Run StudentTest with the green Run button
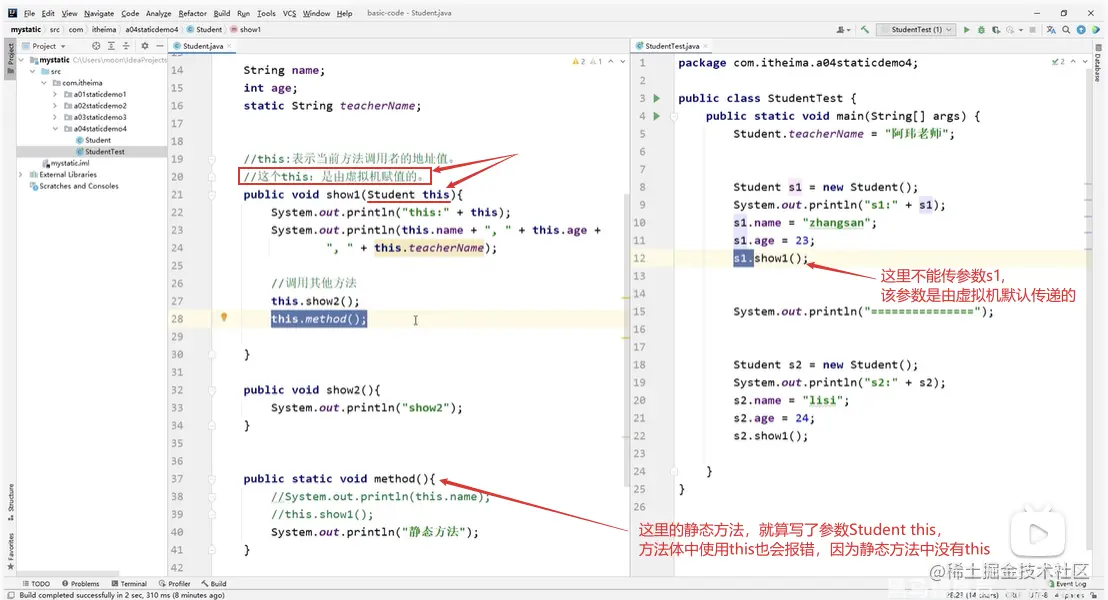 pos(967,30)
